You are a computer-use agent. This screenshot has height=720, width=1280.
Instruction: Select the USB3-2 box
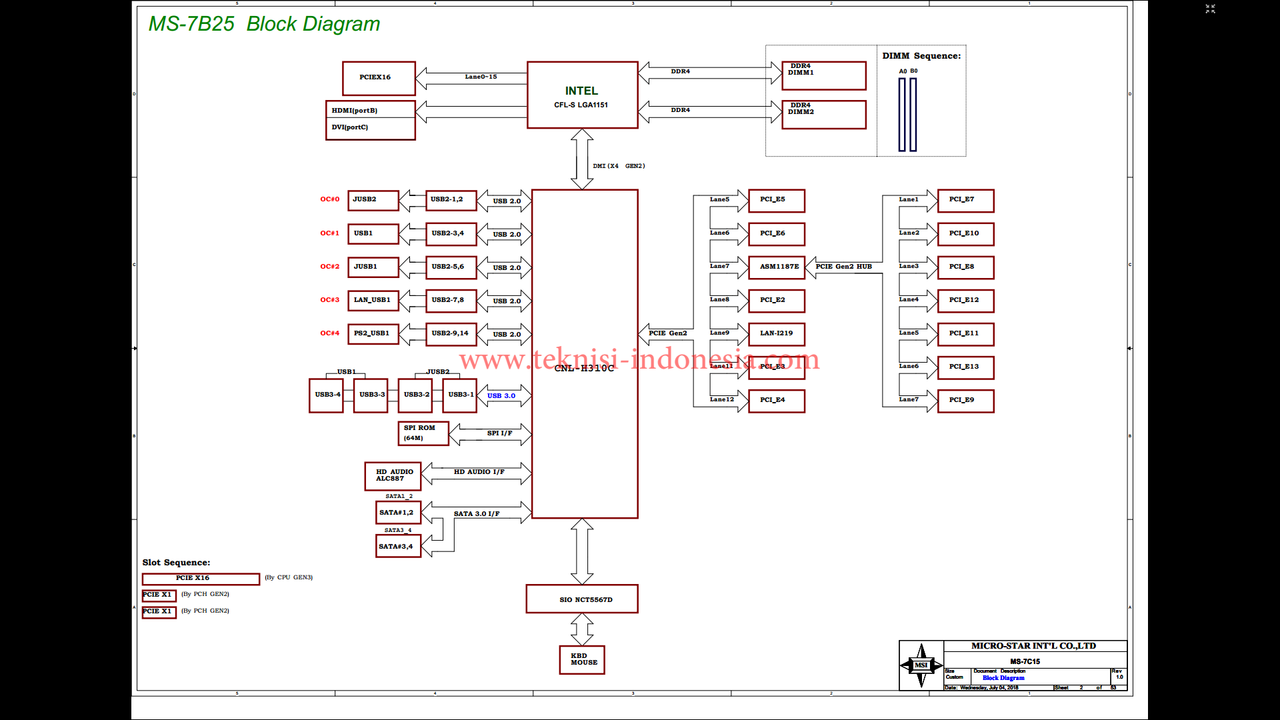(415, 395)
